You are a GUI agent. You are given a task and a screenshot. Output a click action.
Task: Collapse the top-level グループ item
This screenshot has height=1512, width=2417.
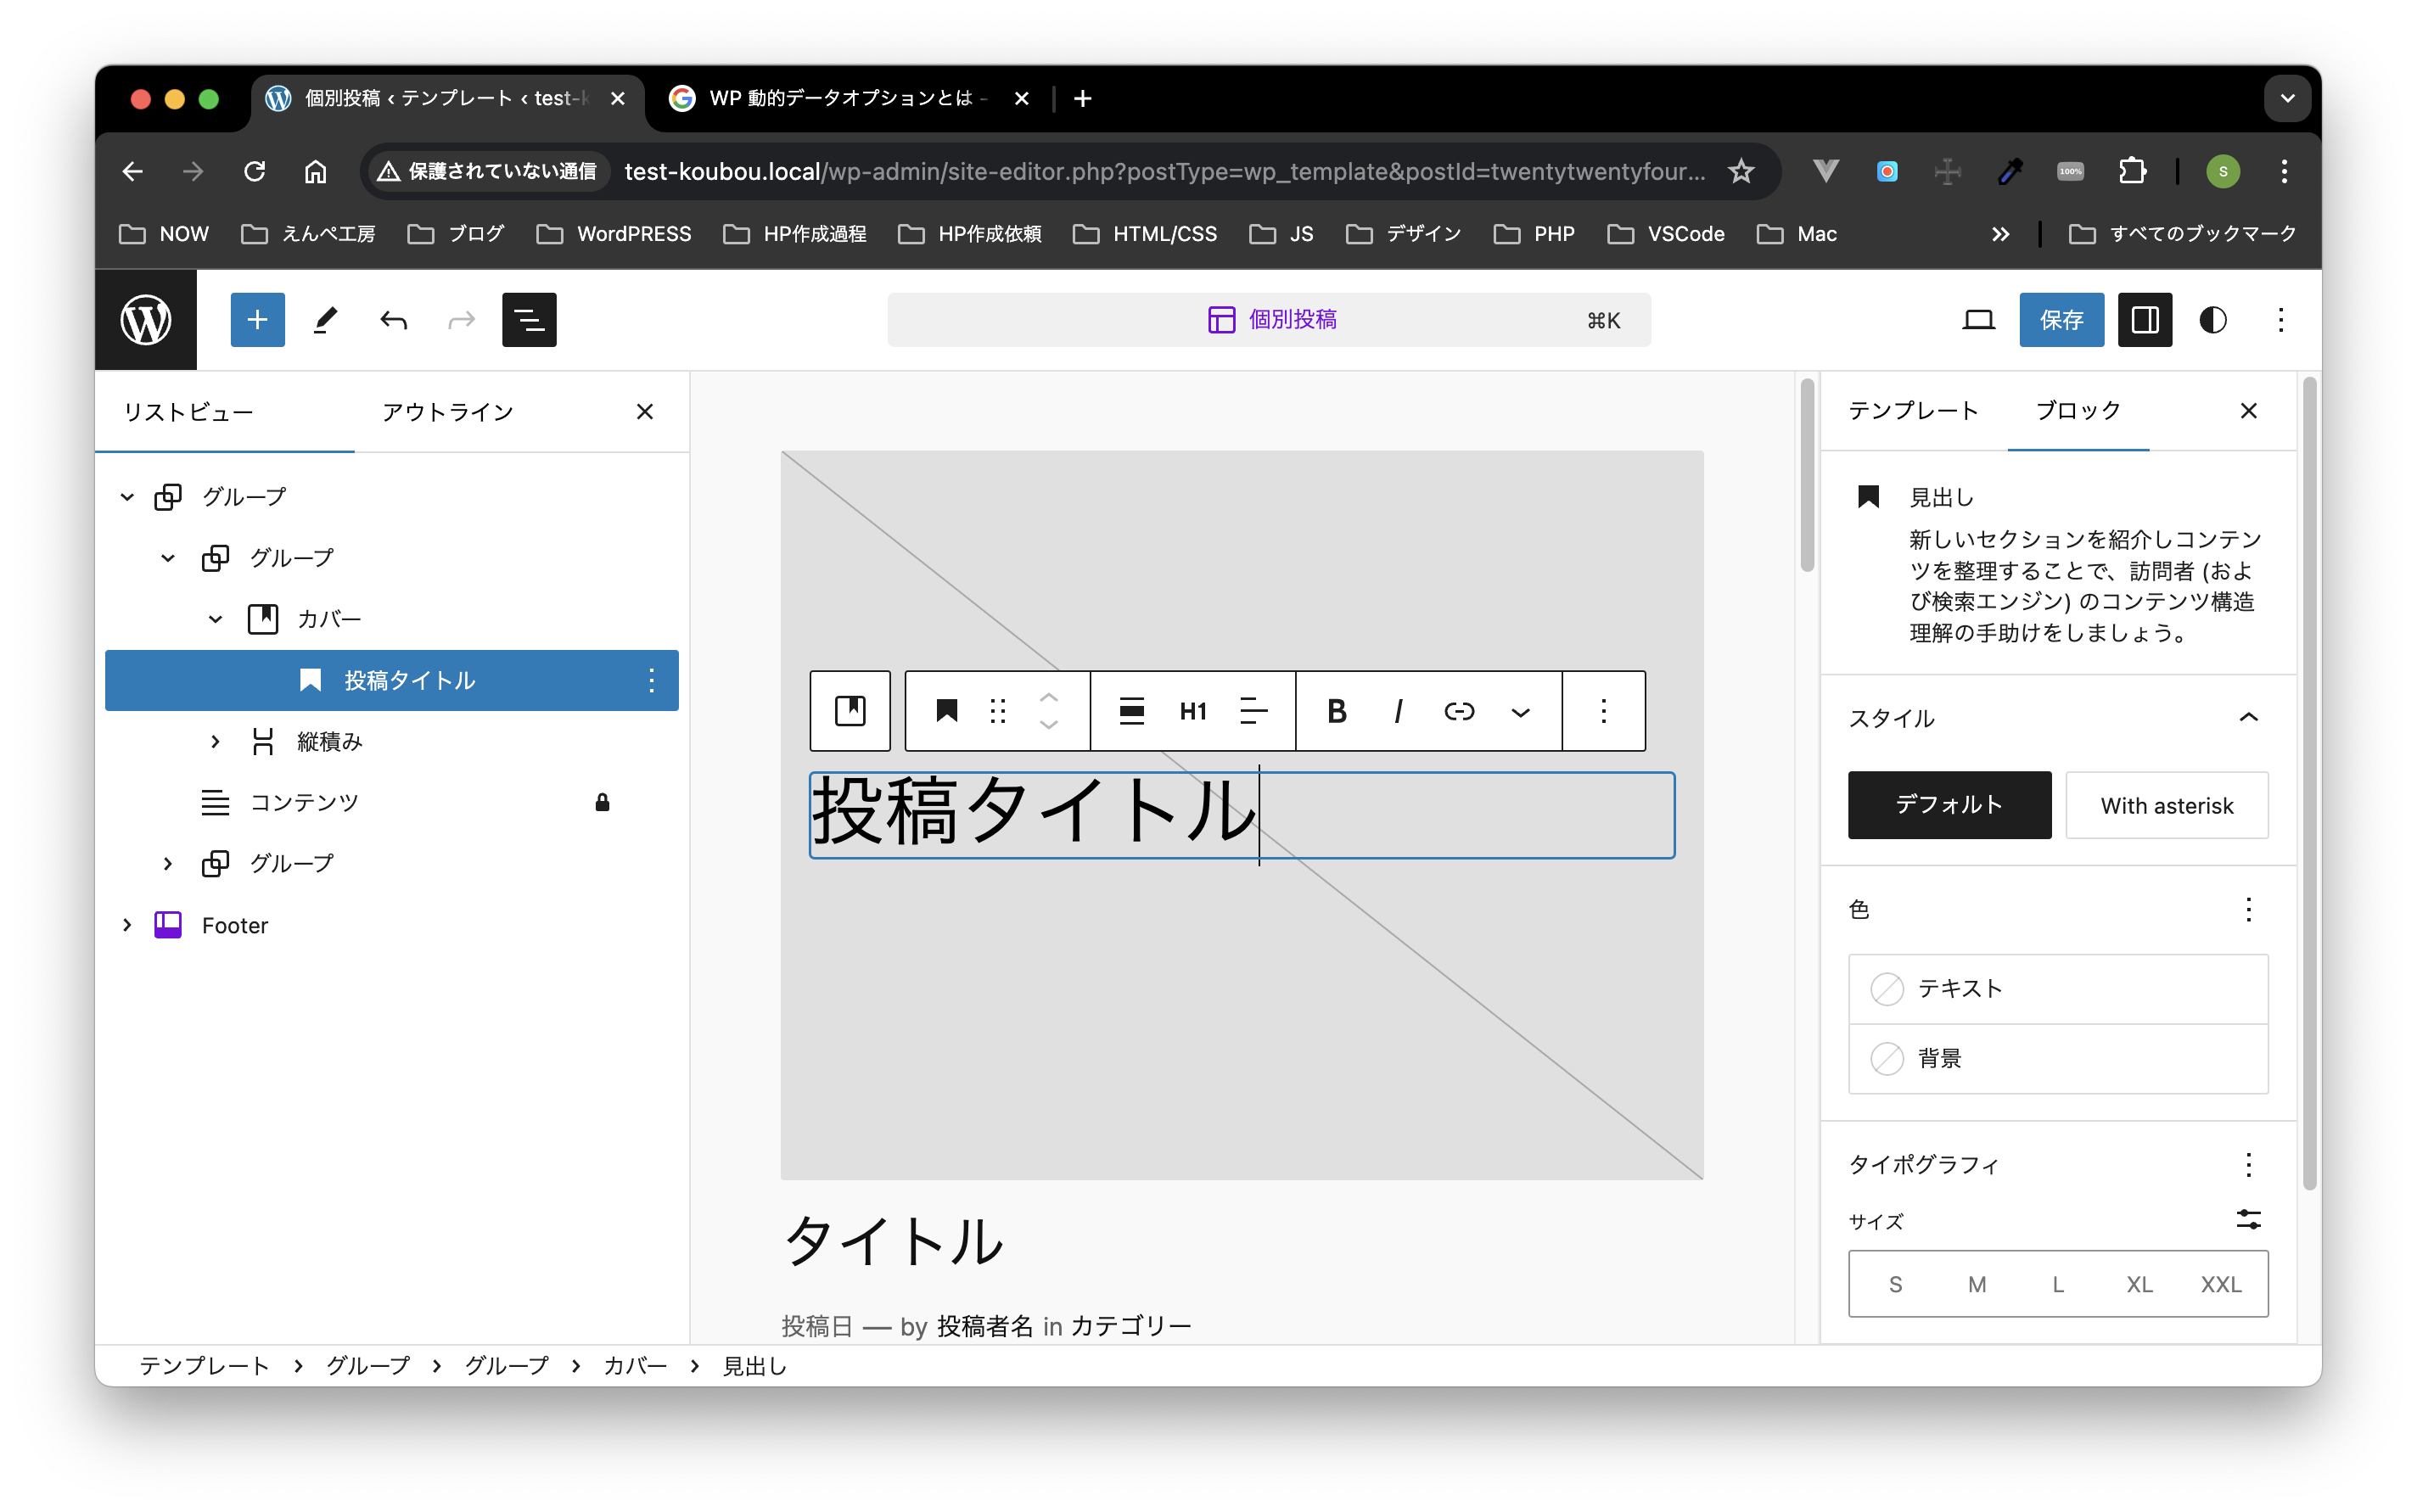point(127,497)
